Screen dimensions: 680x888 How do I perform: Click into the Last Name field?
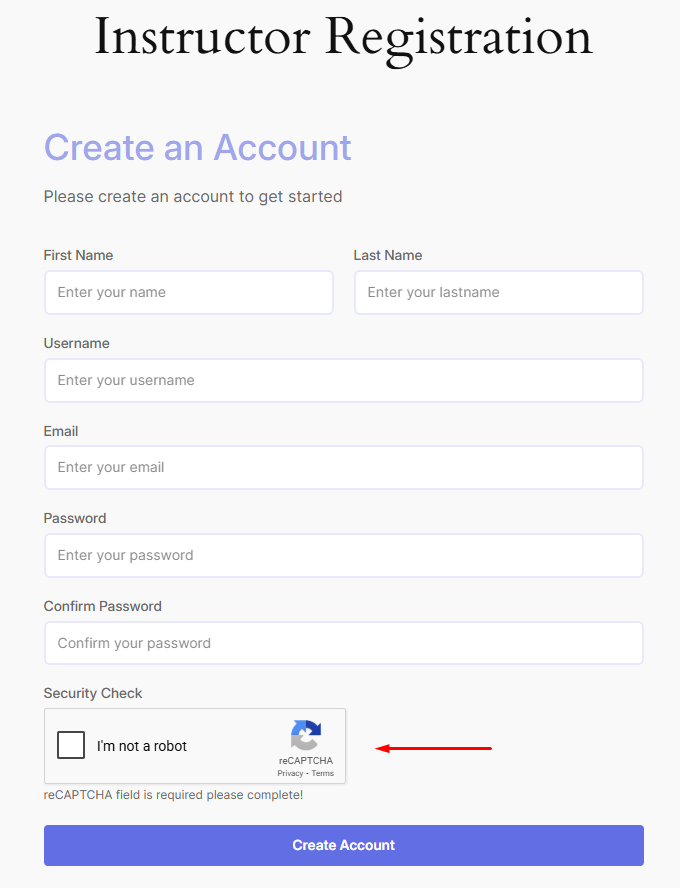pos(498,293)
